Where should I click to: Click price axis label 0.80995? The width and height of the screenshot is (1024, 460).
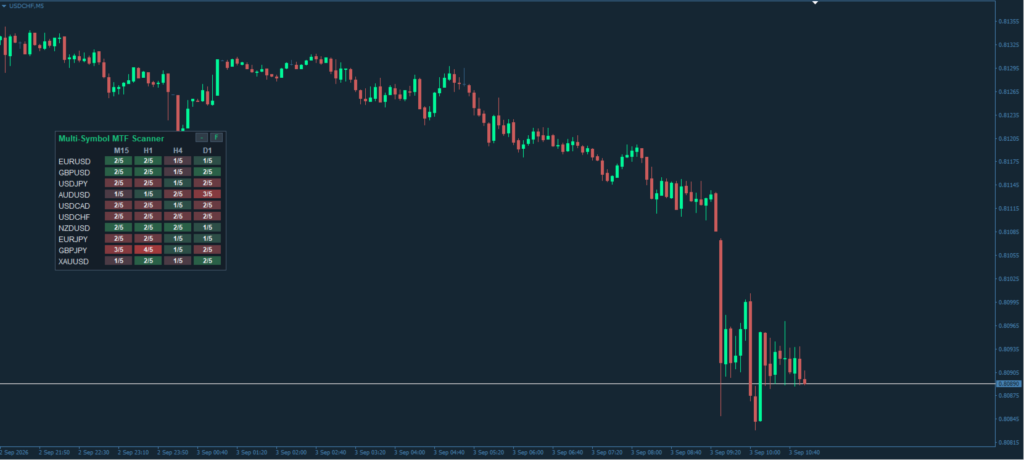[1010, 302]
